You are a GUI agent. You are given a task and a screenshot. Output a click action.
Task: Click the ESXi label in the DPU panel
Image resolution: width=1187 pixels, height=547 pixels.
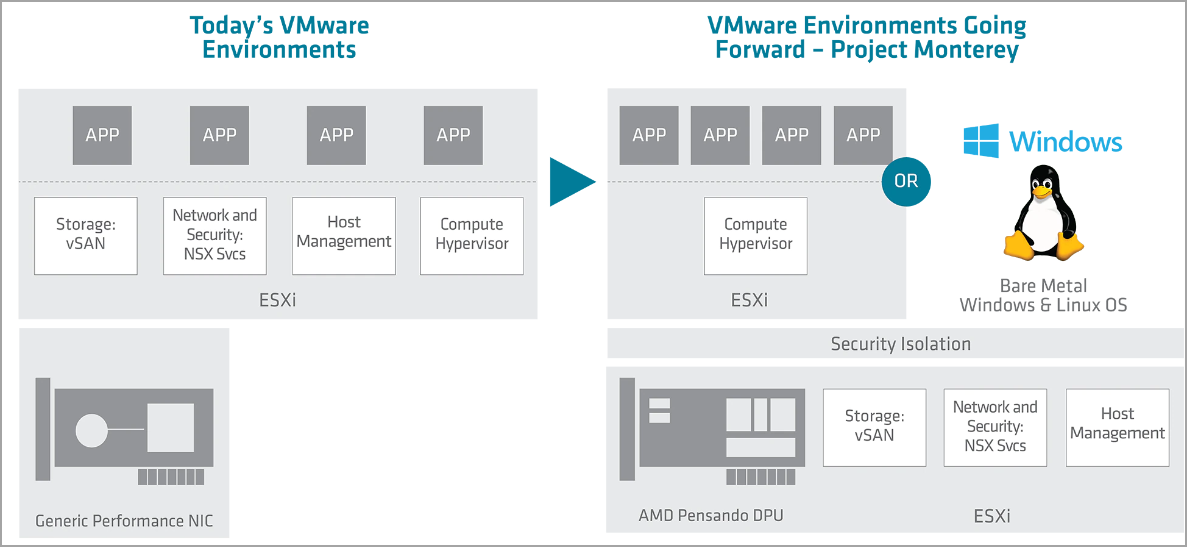pyautogui.click(x=991, y=517)
